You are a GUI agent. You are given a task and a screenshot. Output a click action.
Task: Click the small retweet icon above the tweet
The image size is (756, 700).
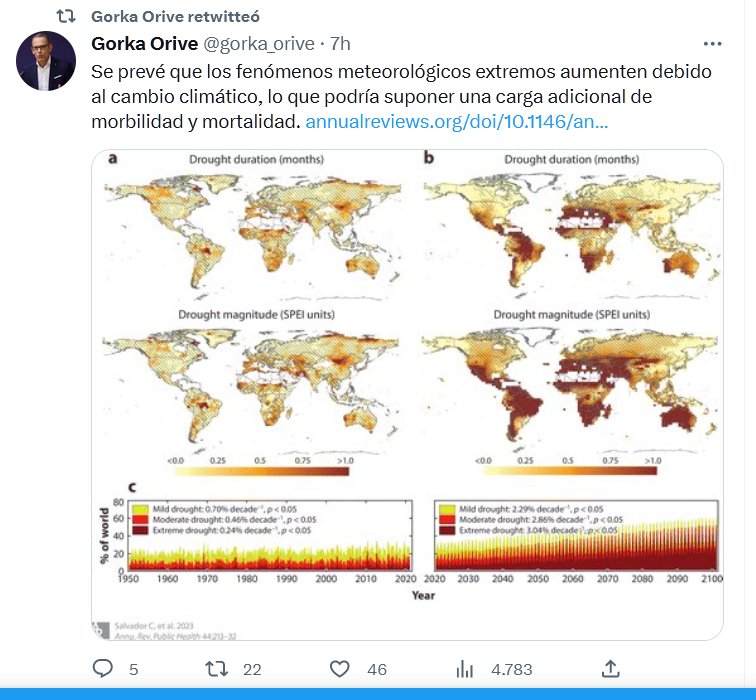[64, 17]
